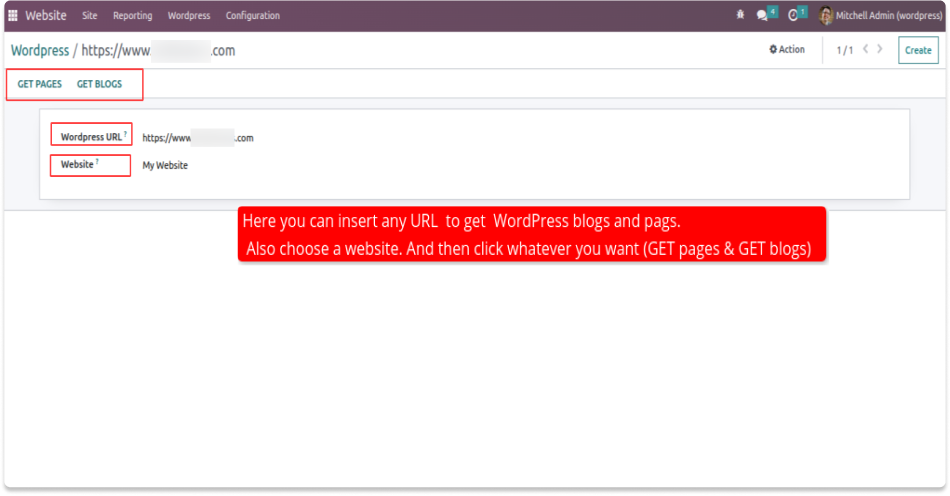
Task: Click the My Website field value
Action: coord(165,165)
